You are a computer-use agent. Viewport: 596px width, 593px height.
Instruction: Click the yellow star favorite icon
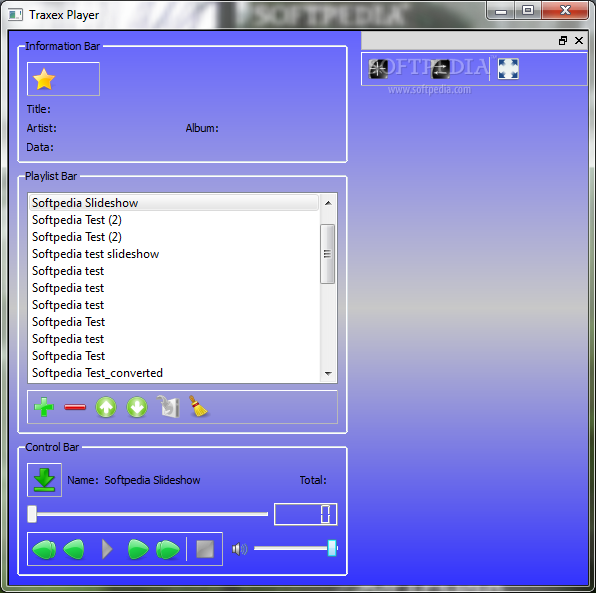click(x=44, y=79)
